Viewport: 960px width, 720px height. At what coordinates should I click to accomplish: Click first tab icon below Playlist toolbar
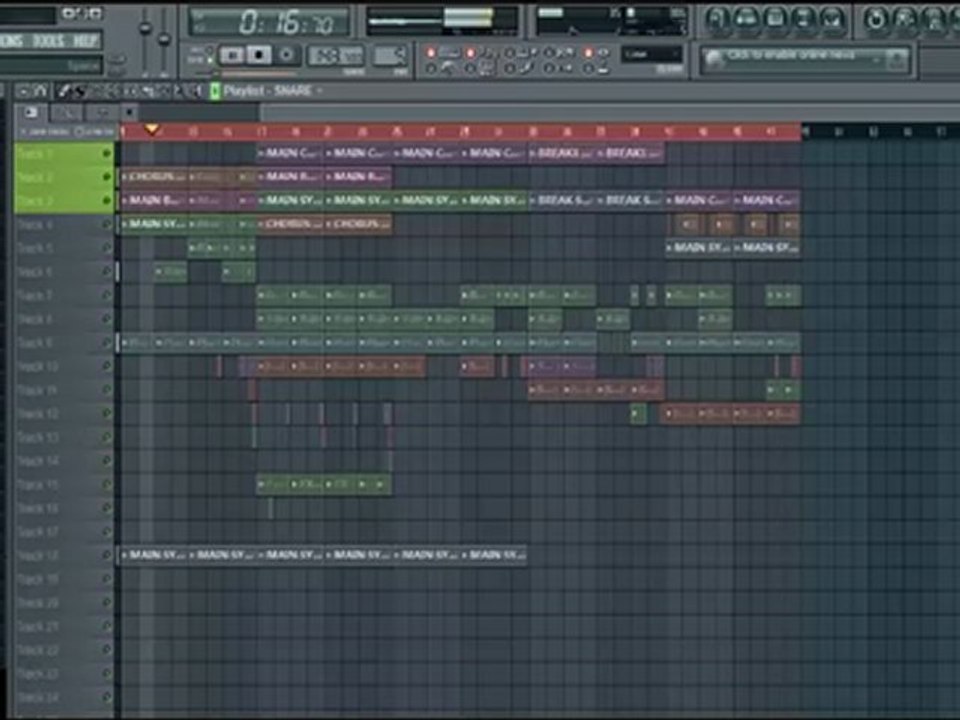click(31, 112)
